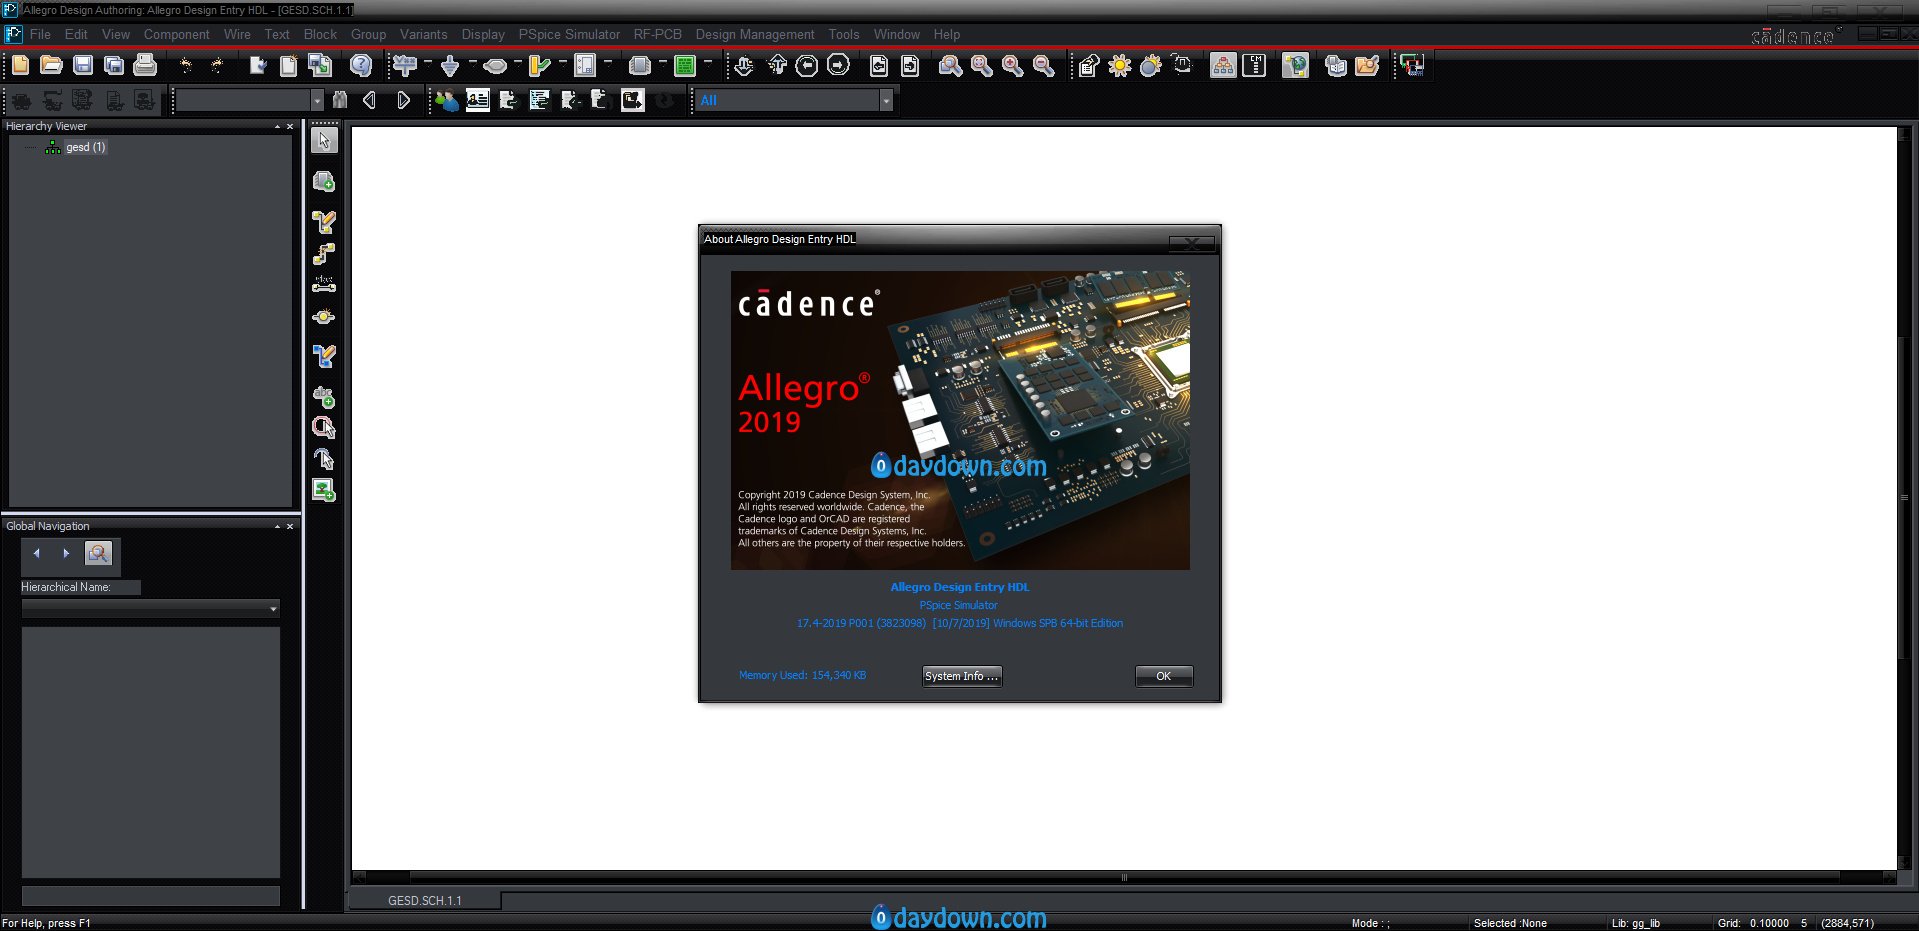Screen dimensions: 1919x931
Task: Click the OK button in About dialog
Action: point(1164,676)
